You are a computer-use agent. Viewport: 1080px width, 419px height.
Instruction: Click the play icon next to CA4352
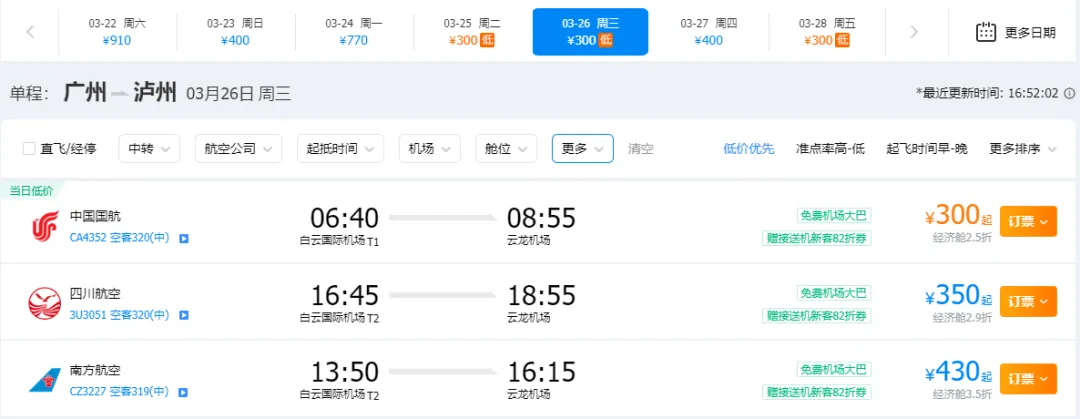point(184,238)
